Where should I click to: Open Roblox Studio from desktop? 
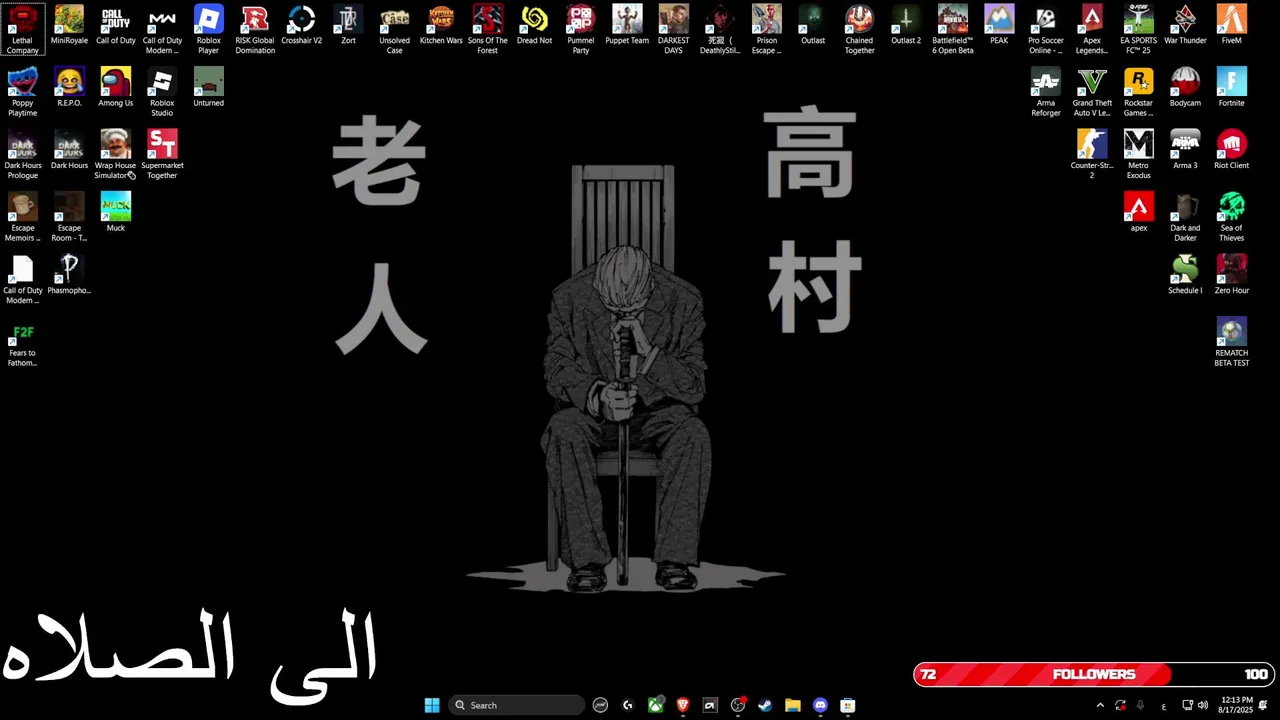click(162, 92)
